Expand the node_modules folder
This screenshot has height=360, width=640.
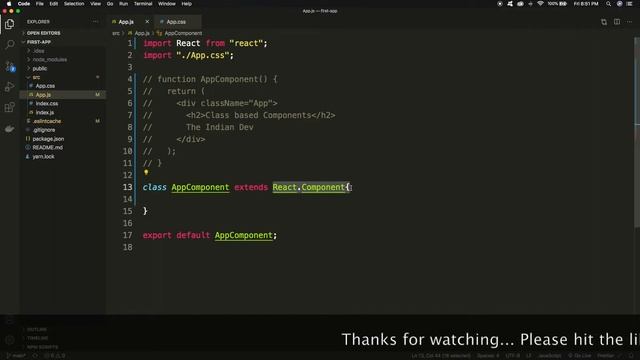coord(63,60)
